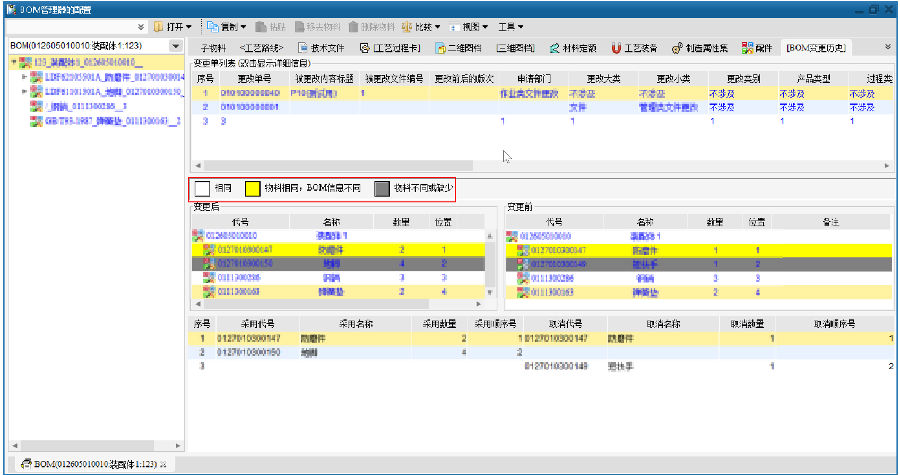Click the yellow 物料相同 legend swatch
The image size is (900, 475).
pyautogui.click(x=253, y=189)
